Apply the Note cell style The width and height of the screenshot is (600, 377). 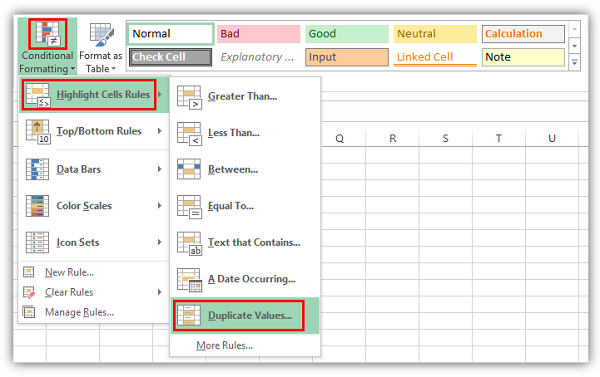tap(523, 57)
